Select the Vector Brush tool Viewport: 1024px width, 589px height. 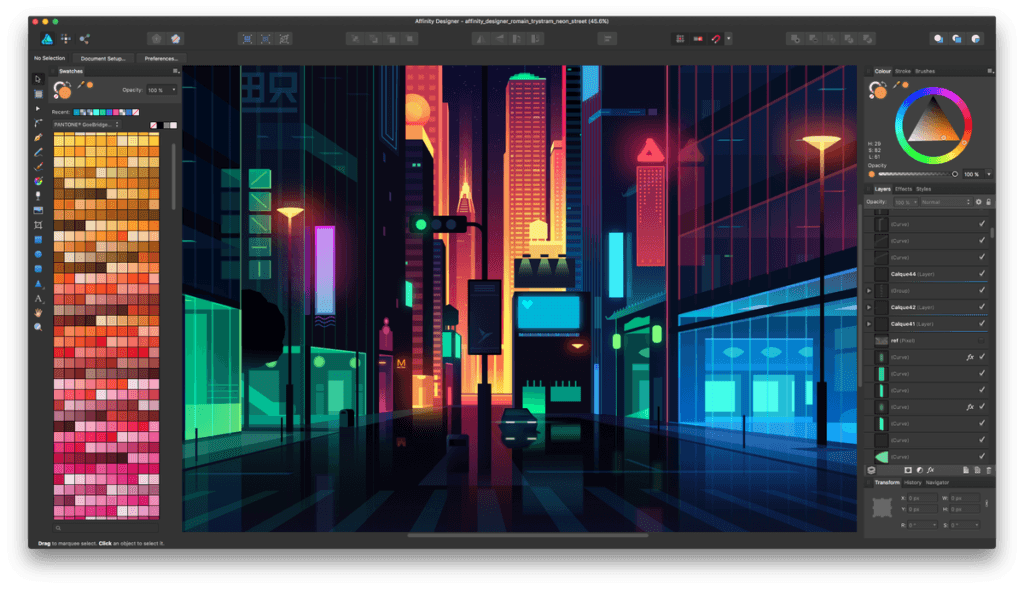click(38, 167)
